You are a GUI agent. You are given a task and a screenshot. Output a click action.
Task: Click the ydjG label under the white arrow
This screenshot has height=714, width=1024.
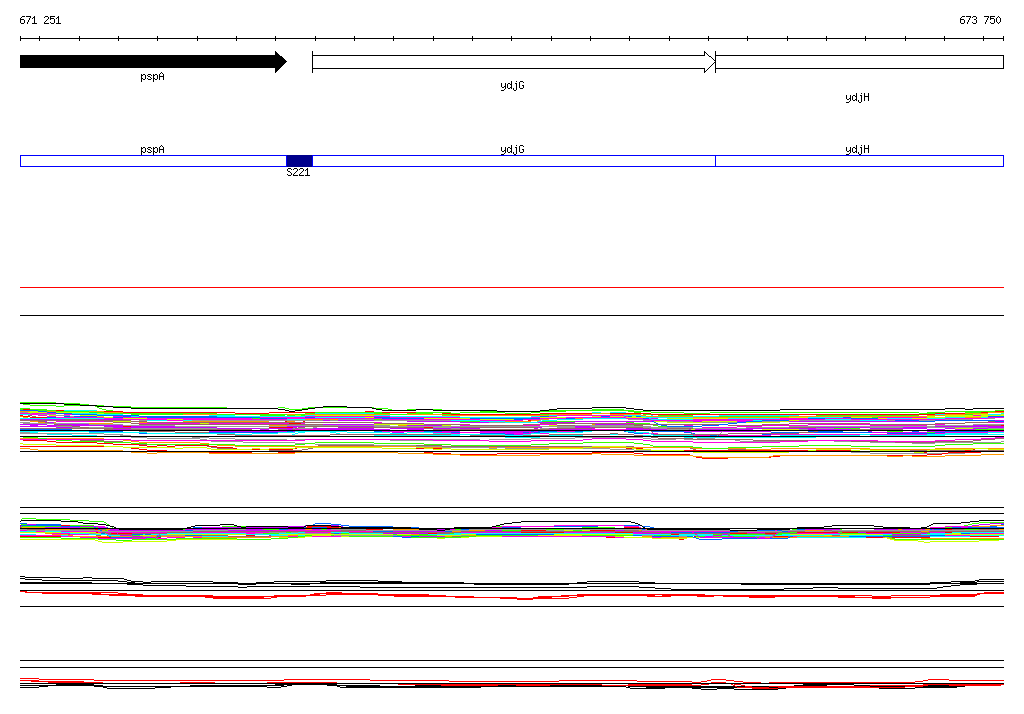coord(512,86)
